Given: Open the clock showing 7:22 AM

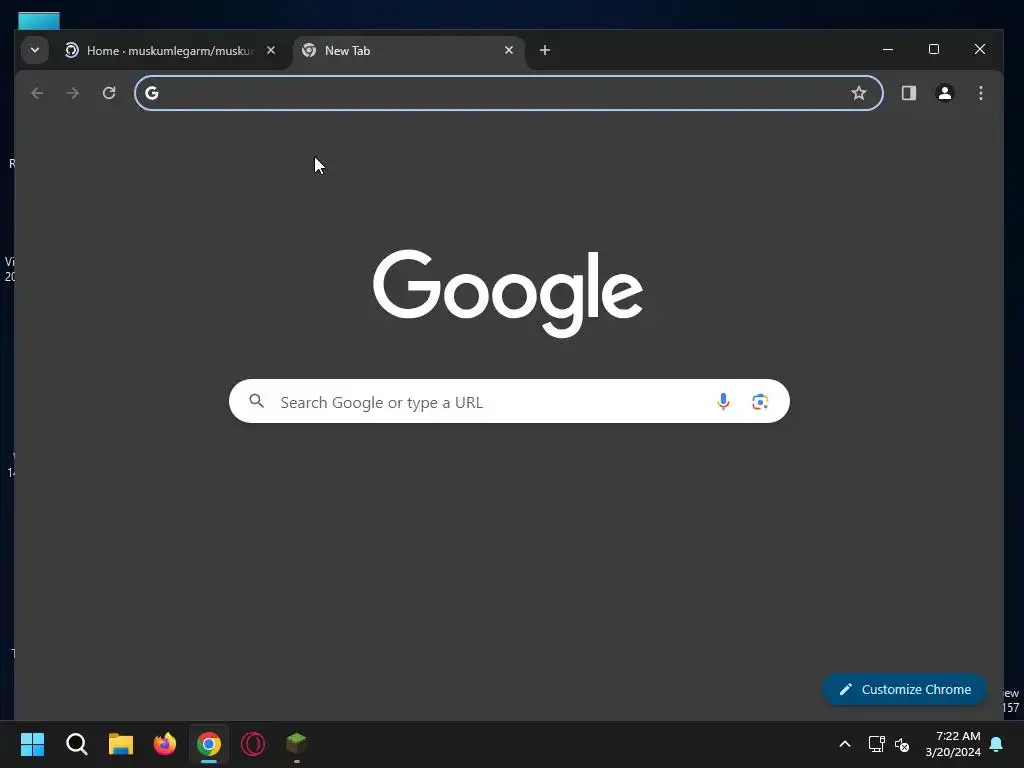Looking at the screenshot, I should coord(953,744).
